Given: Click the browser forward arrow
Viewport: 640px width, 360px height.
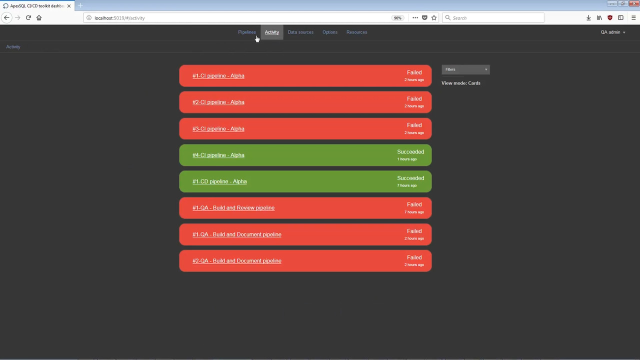Looking at the screenshot, I should pyautogui.click(x=18, y=18).
